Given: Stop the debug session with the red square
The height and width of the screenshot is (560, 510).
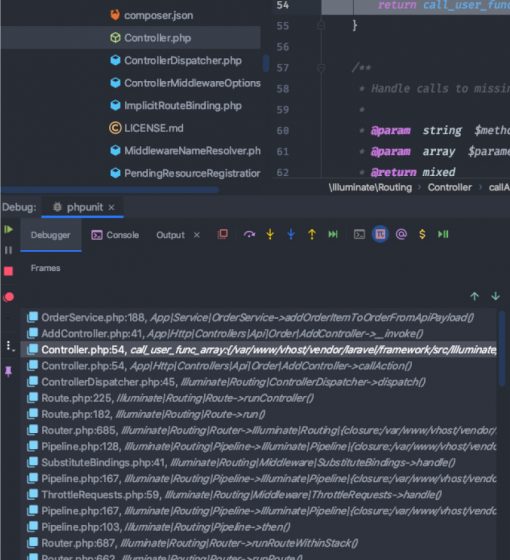Looking at the screenshot, I should pyautogui.click(x=8, y=271).
